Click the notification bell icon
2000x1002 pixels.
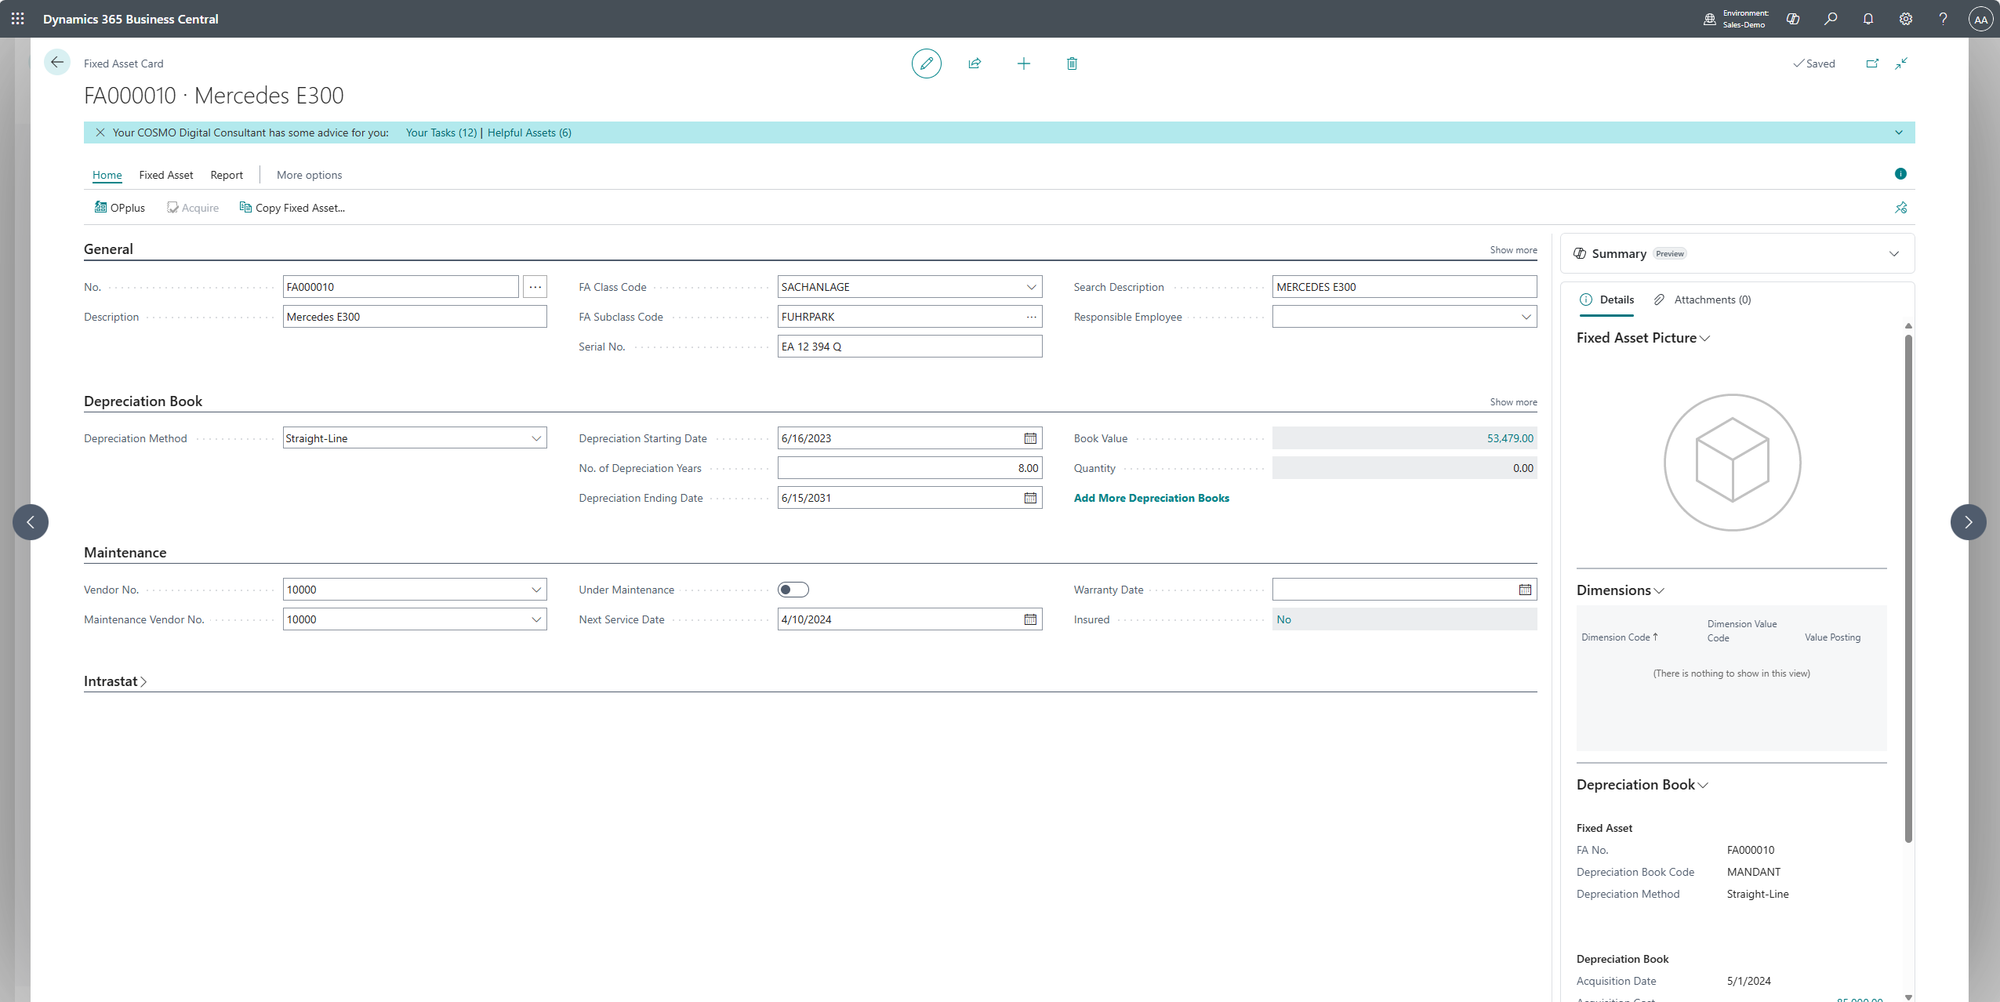coord(1867,19)
